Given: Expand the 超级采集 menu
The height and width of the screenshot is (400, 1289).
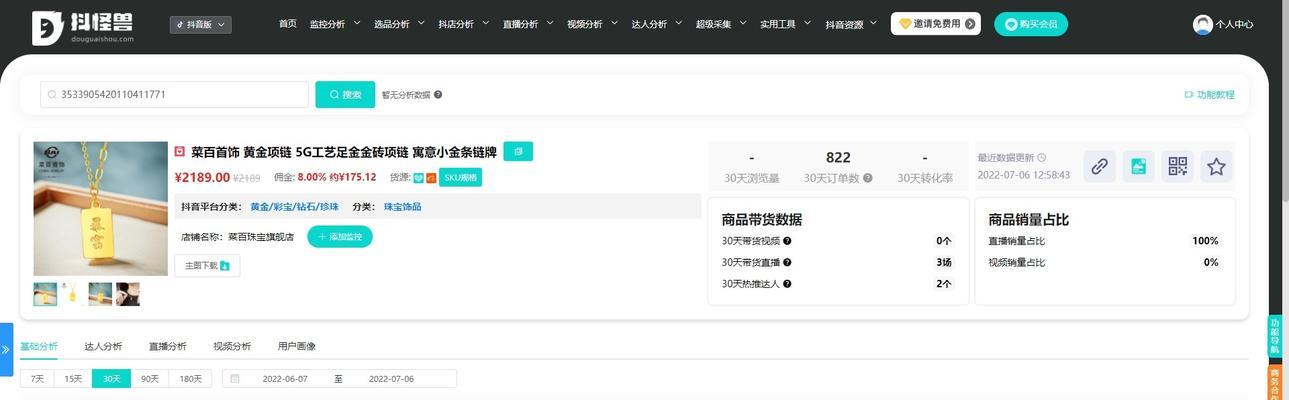Looking at the screenshot, I should click(x=721, y=24).
